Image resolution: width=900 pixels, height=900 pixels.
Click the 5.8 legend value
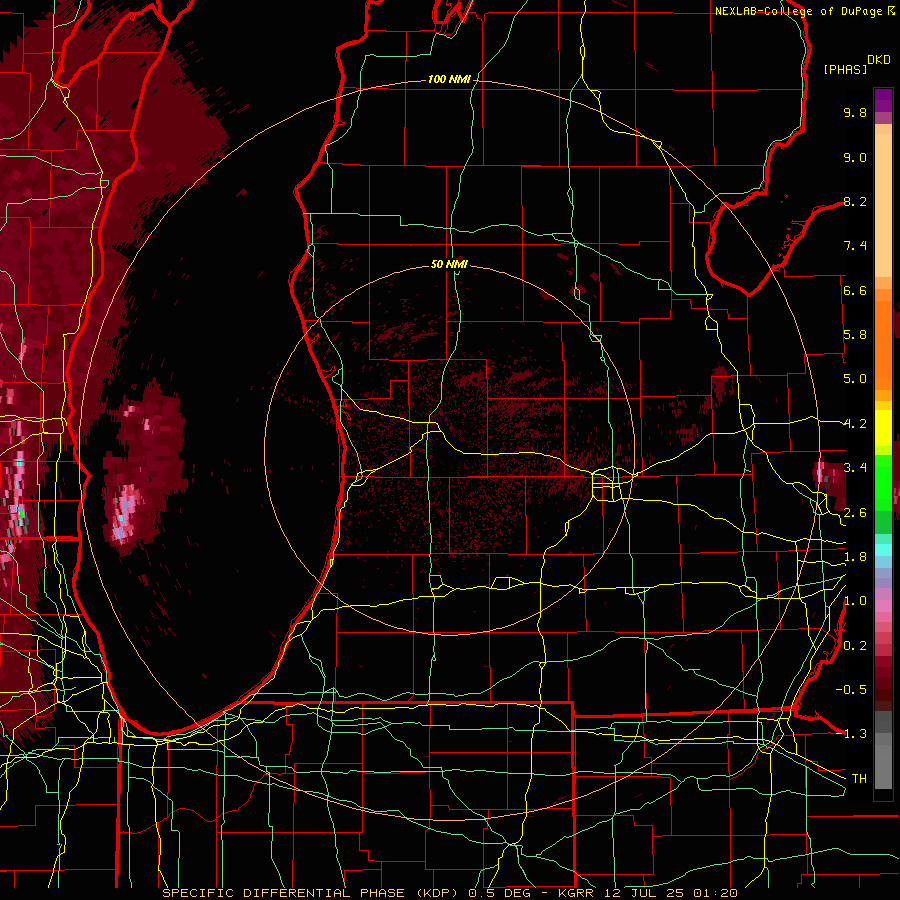pos(855,335)
